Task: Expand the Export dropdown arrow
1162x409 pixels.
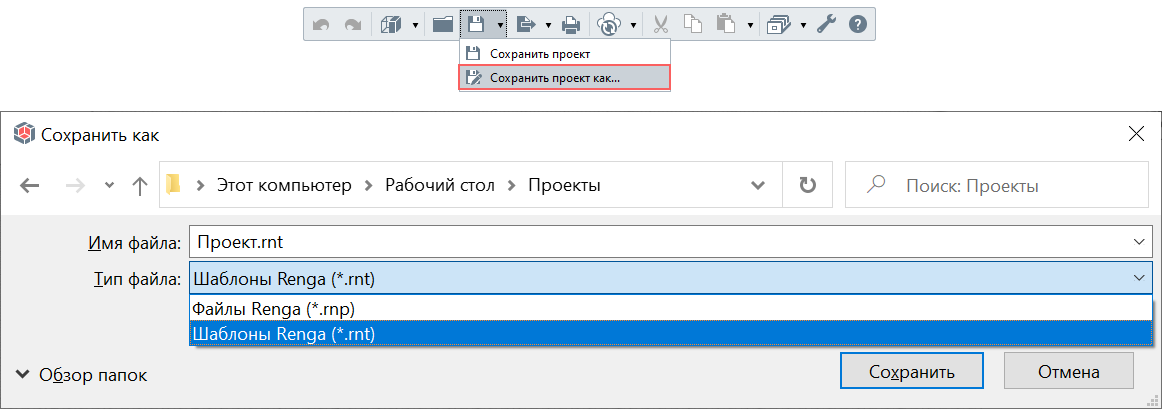Action: 548,25
